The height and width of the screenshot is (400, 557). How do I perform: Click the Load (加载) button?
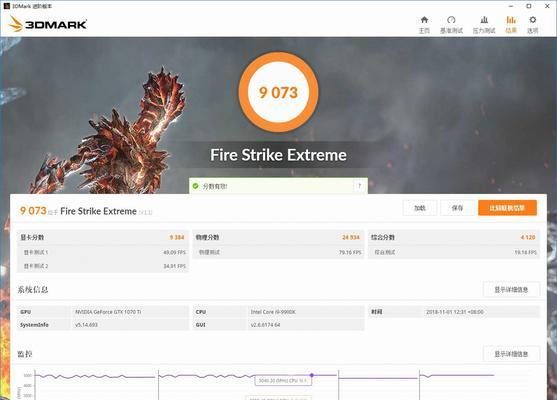pos(420,208)
